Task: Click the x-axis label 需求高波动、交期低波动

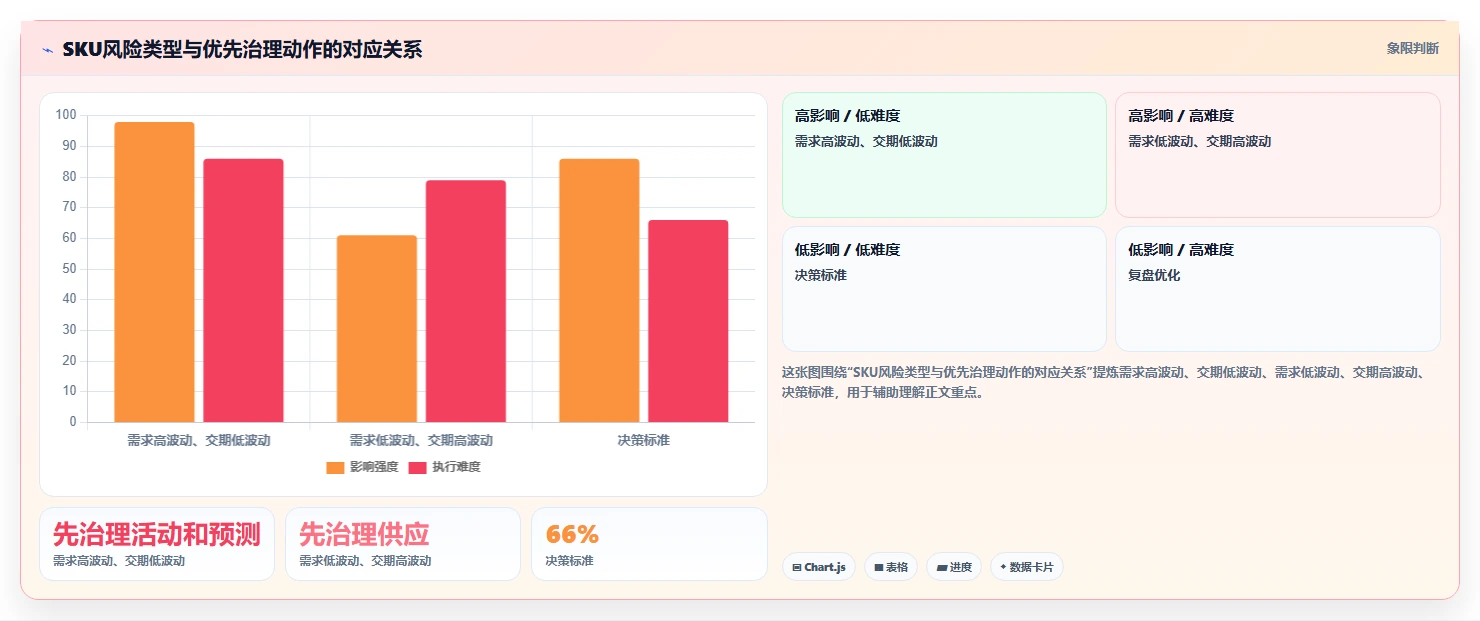Action: click(199, 440)
